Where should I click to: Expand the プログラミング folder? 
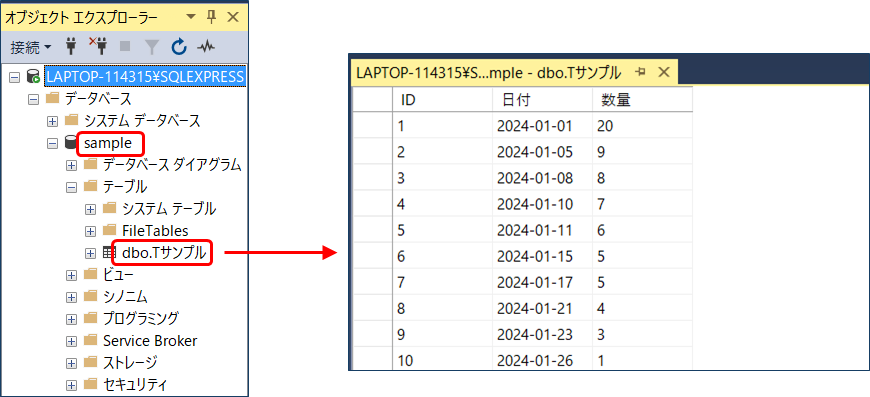[71, 319]
